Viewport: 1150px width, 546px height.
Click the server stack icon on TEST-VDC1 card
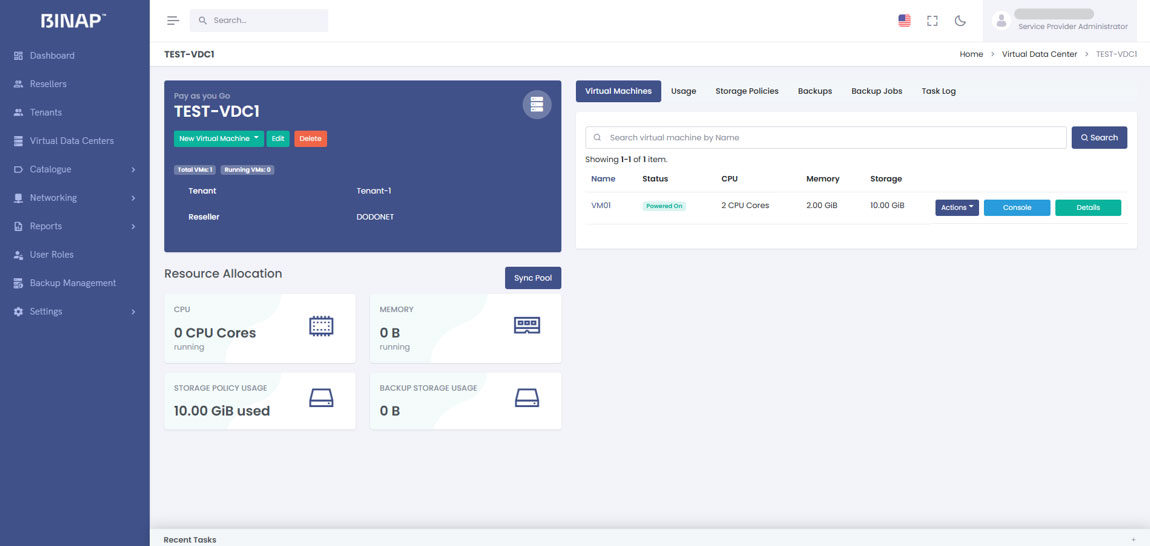tap(537, 104)
